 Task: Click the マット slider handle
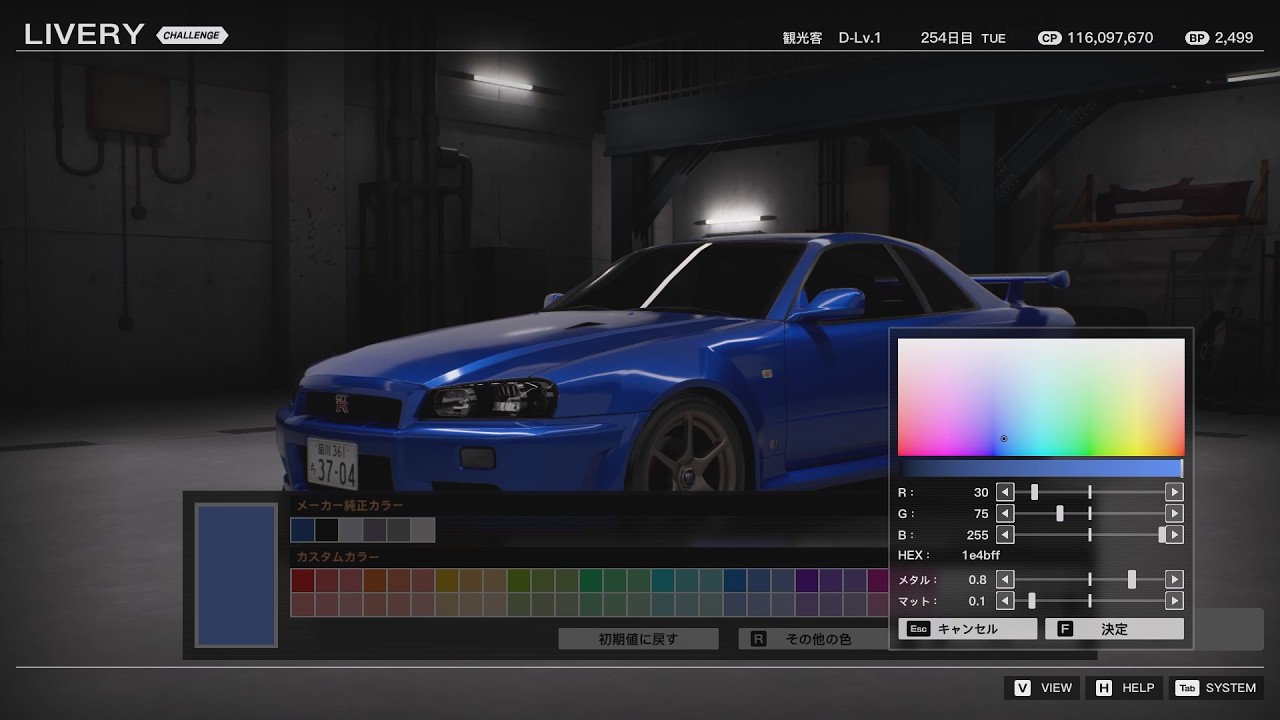[1032, 601]
